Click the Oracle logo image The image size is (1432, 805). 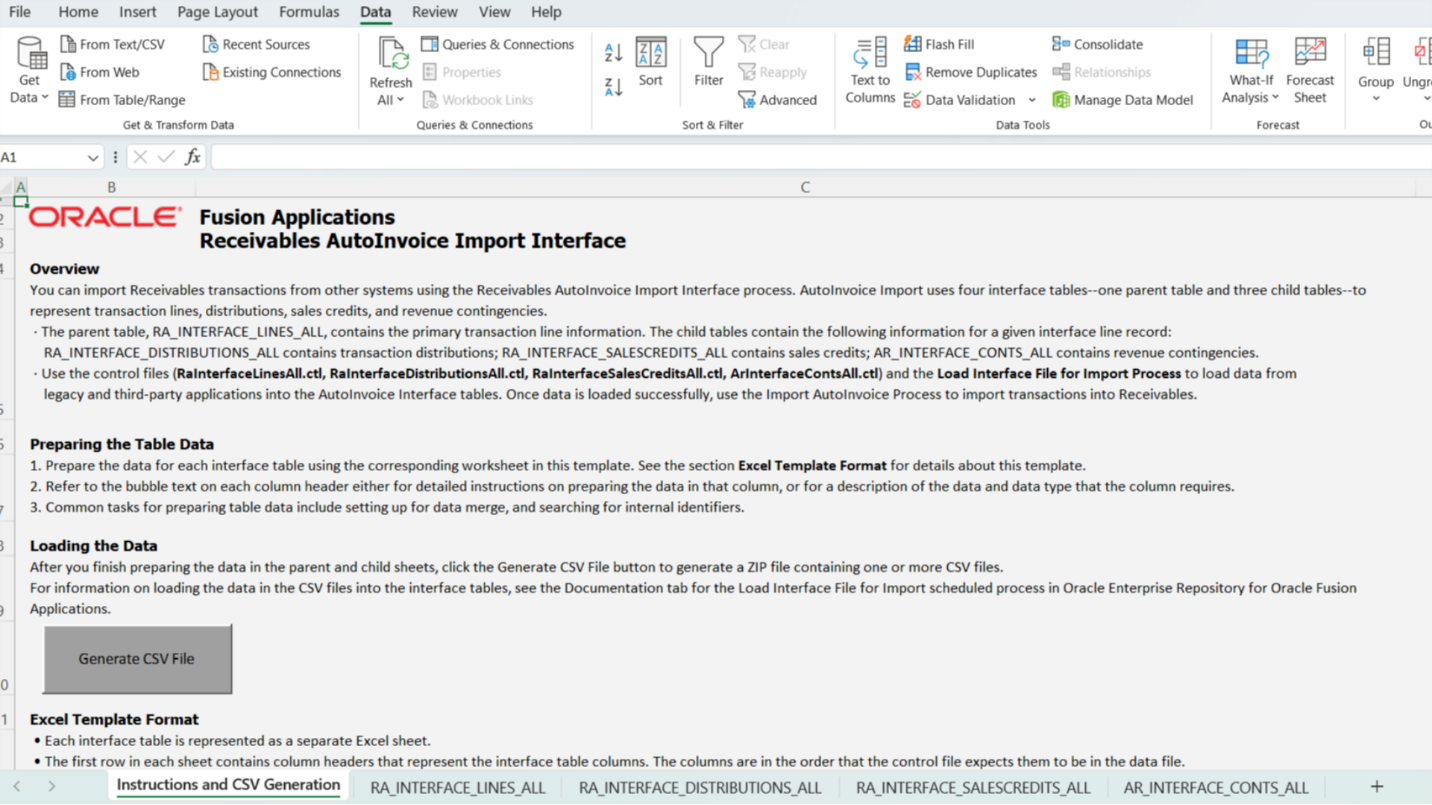pyautogui.click(x=106, y=217)
